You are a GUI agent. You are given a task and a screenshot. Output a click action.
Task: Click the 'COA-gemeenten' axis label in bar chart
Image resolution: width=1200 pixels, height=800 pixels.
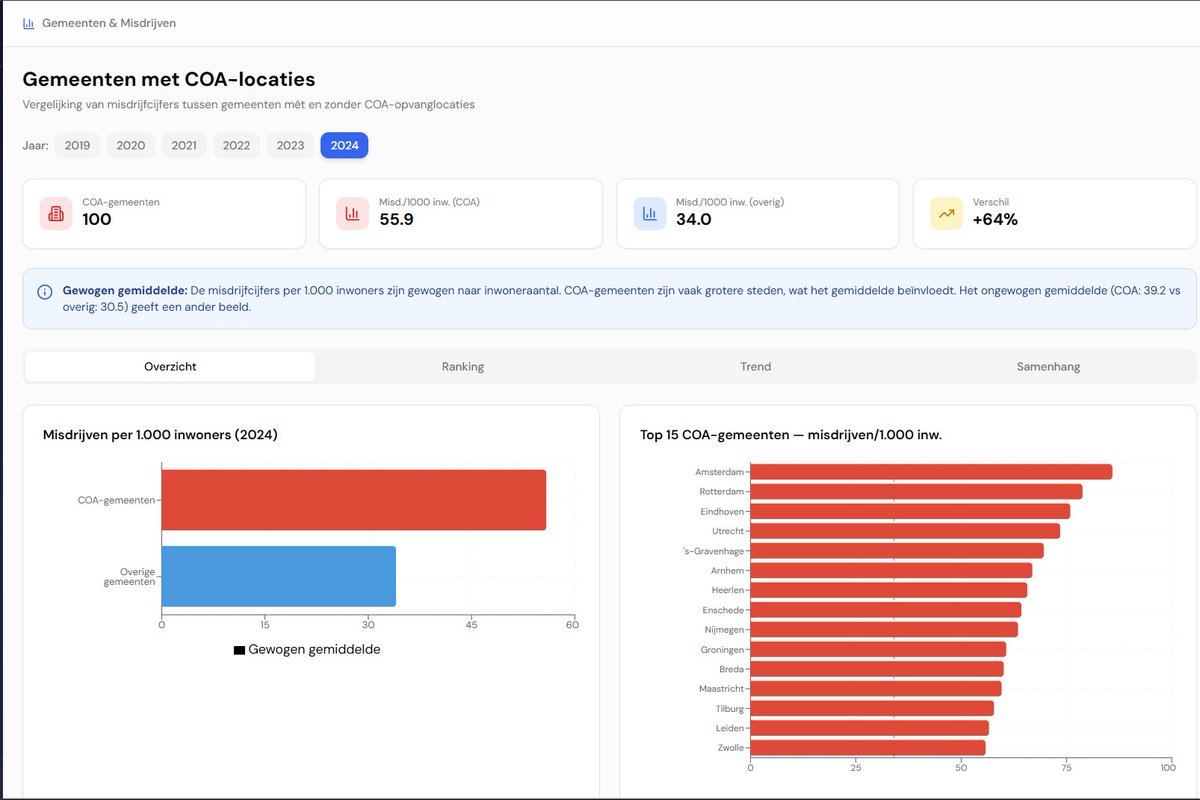[x=117, y=500]
